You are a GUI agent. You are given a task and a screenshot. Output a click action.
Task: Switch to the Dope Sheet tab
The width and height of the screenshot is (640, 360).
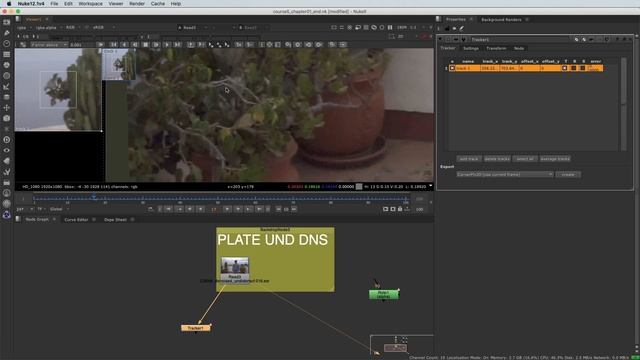[x=116, y=220]
